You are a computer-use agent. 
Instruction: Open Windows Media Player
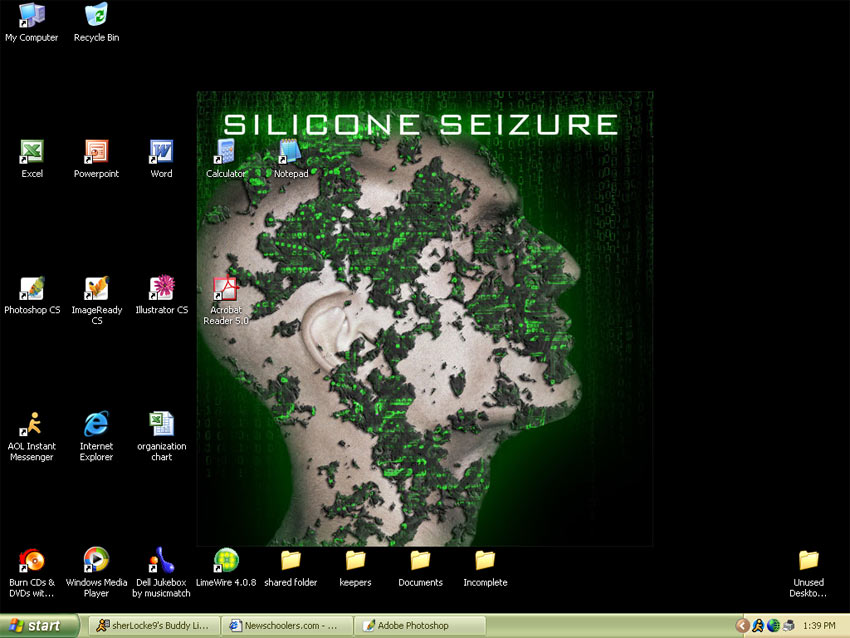95,560
